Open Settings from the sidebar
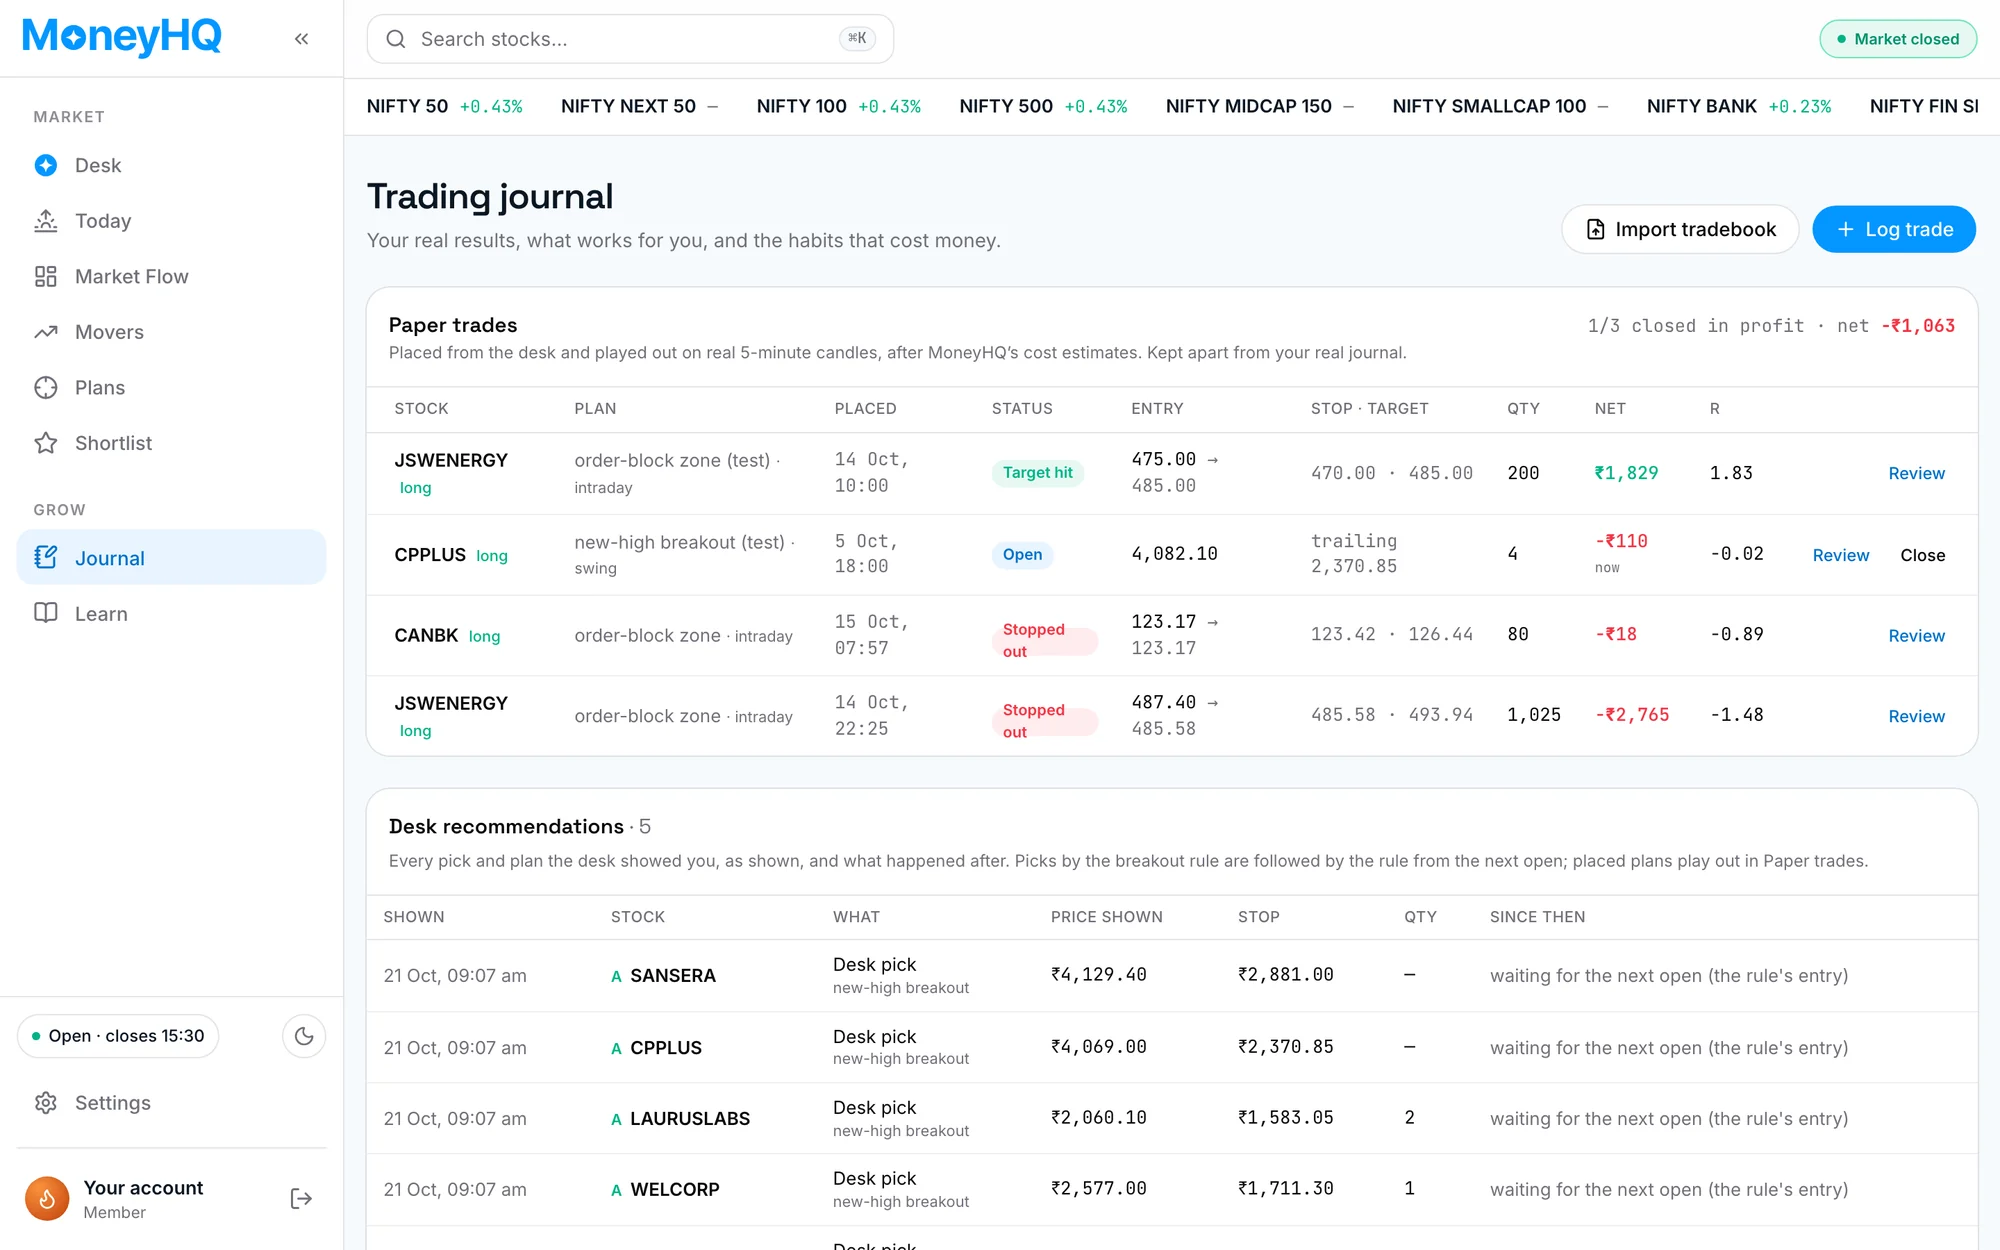 [172, 1103]
